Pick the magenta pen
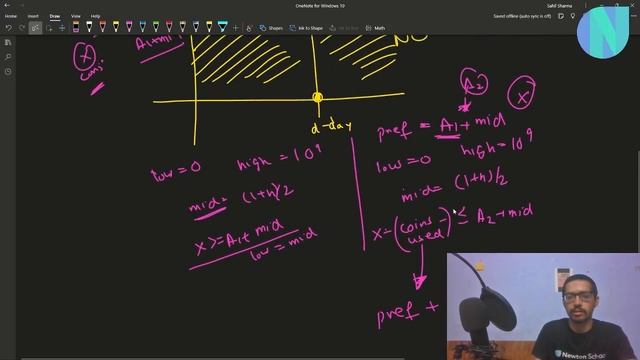The height and width of the screenshot is (360, 640). pos(129,27)
